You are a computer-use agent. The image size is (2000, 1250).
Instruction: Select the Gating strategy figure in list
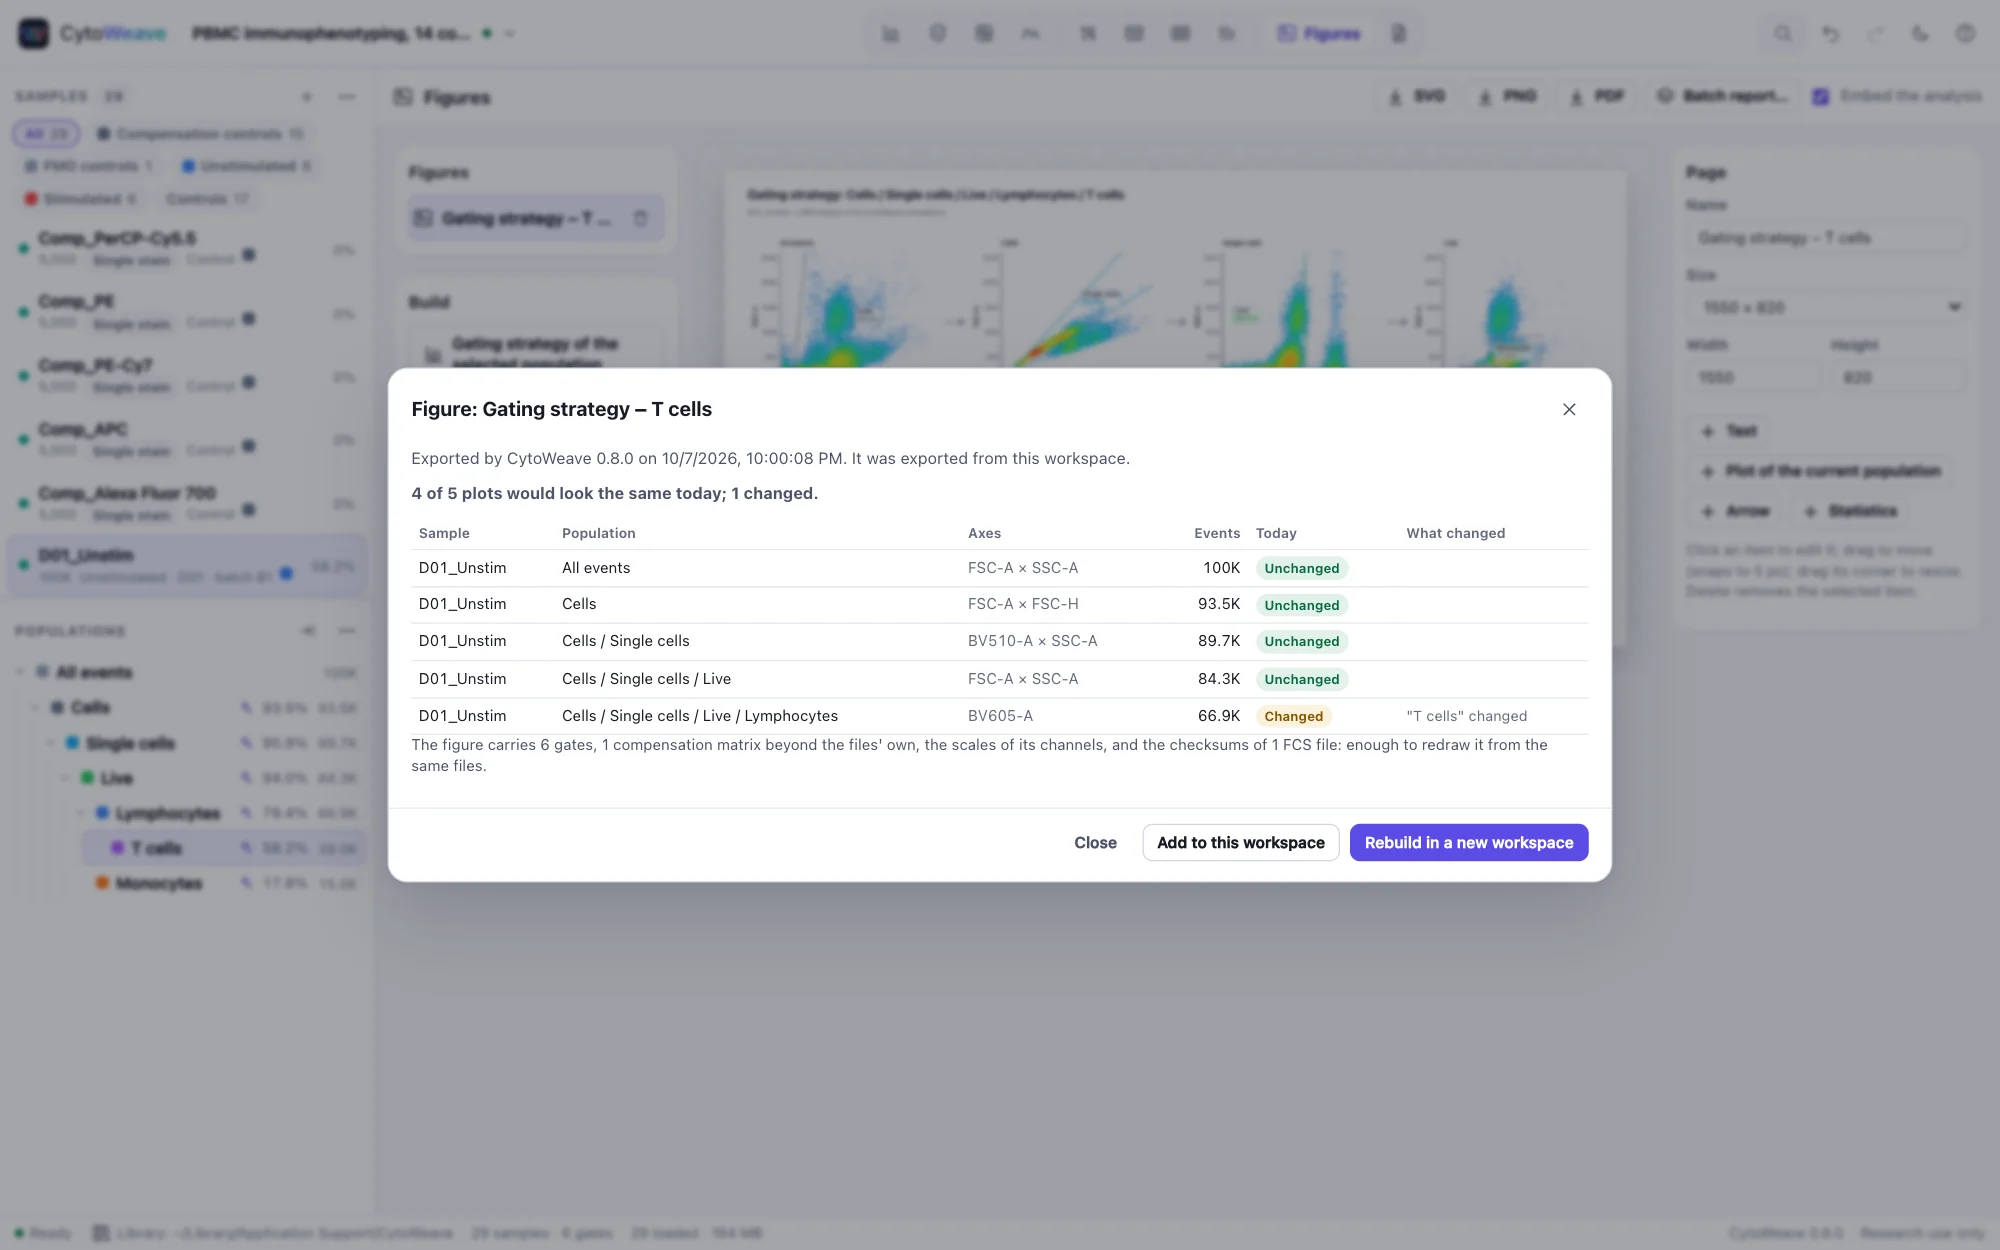(536, 218)
